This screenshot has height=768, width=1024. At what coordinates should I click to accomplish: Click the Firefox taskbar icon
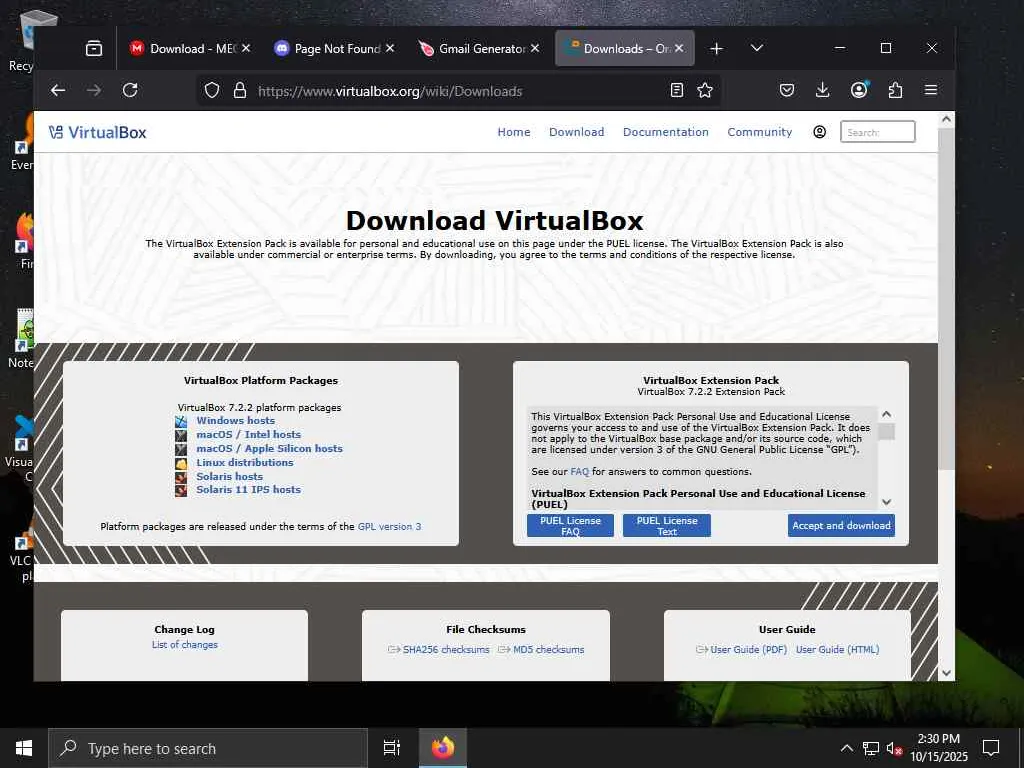[443, 748]
